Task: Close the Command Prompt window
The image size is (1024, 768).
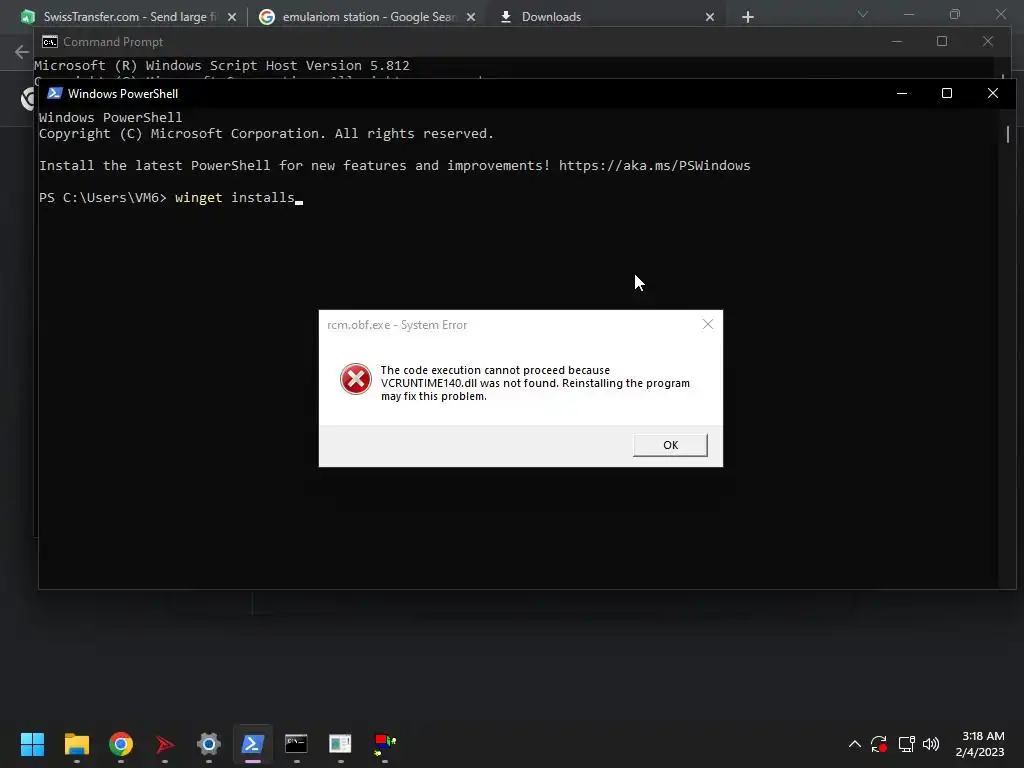Action: click(987, 41)
